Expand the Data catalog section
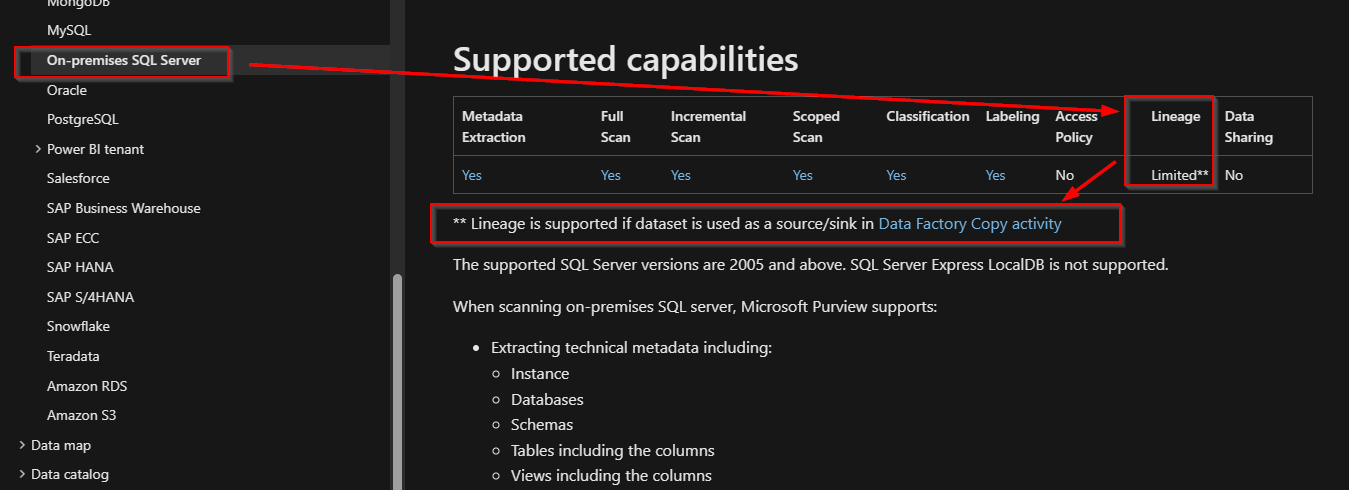 pyautogui.click(x=23, y=475)
